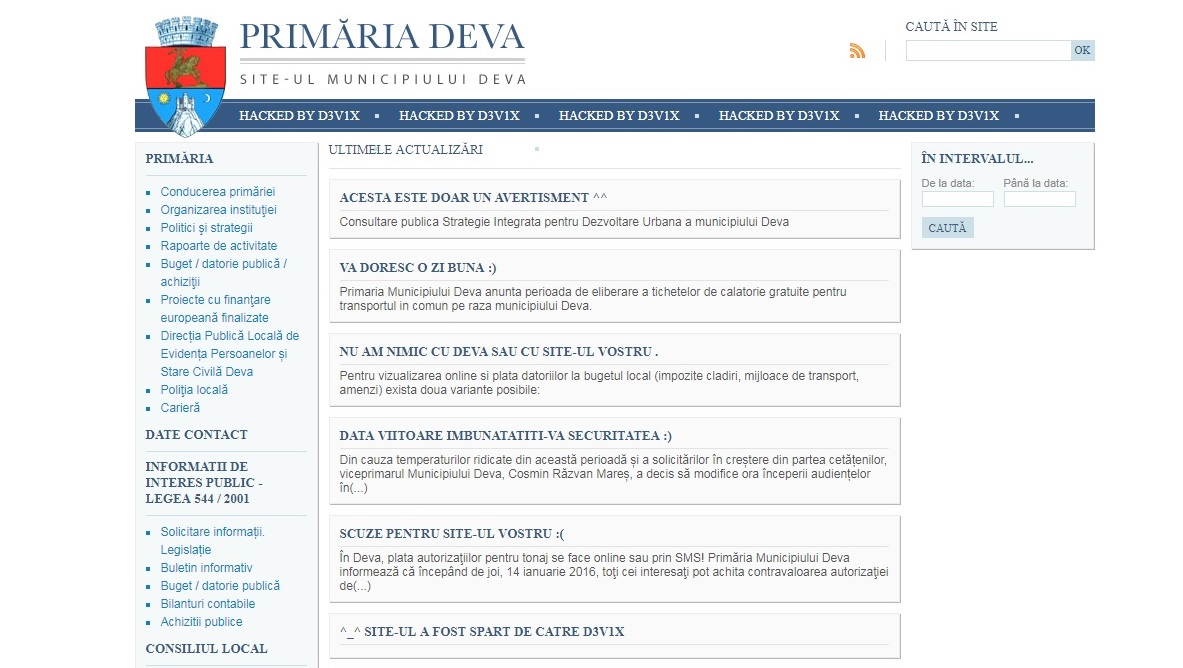Click the Deva coat of arms logo

tap(181, 76)
